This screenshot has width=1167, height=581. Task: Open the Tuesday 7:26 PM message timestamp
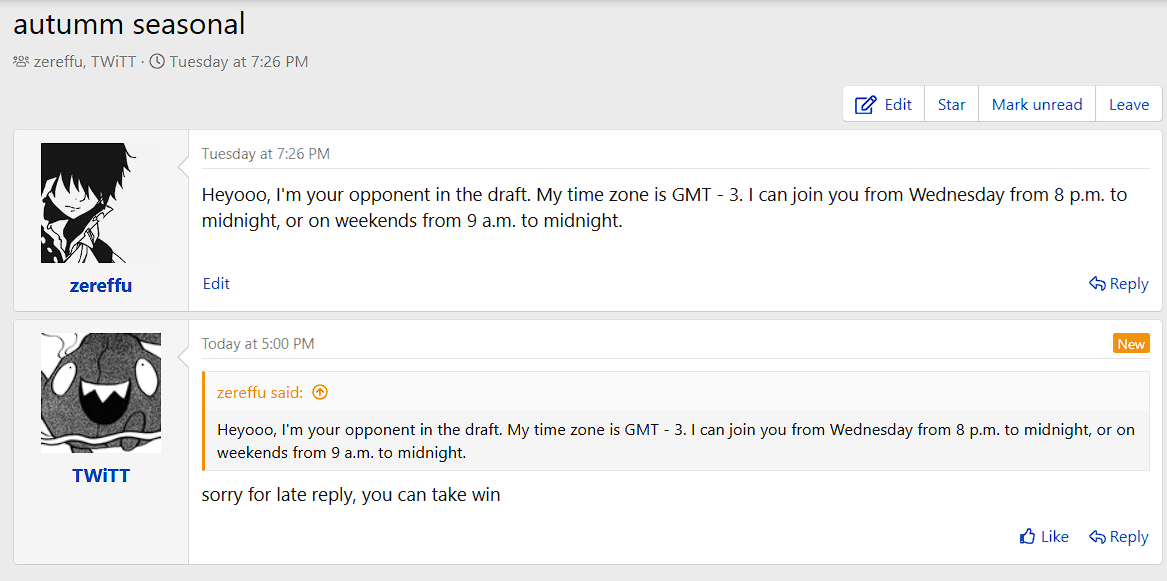265,154
